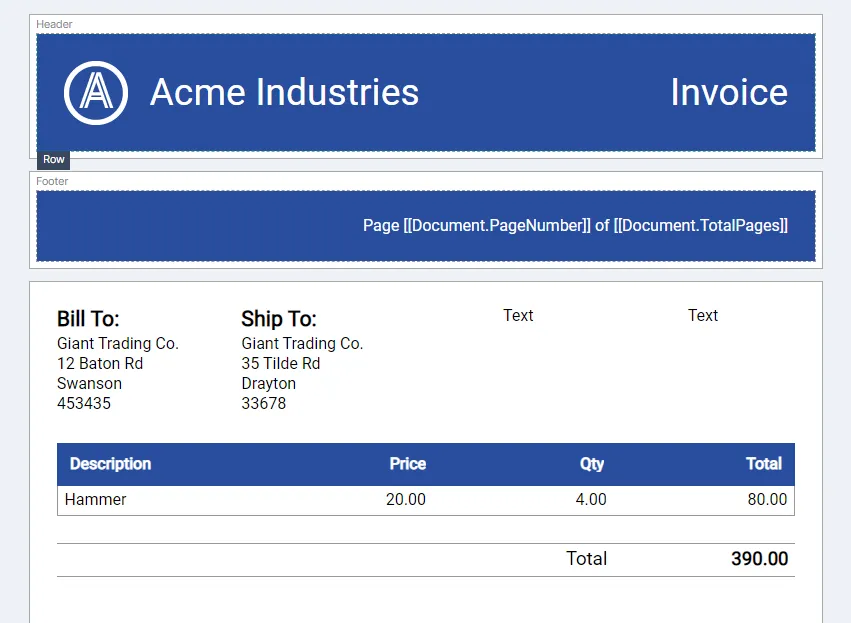Select the "Bill To:" heading
Screen dimensions: 851x623
[88, 319]
